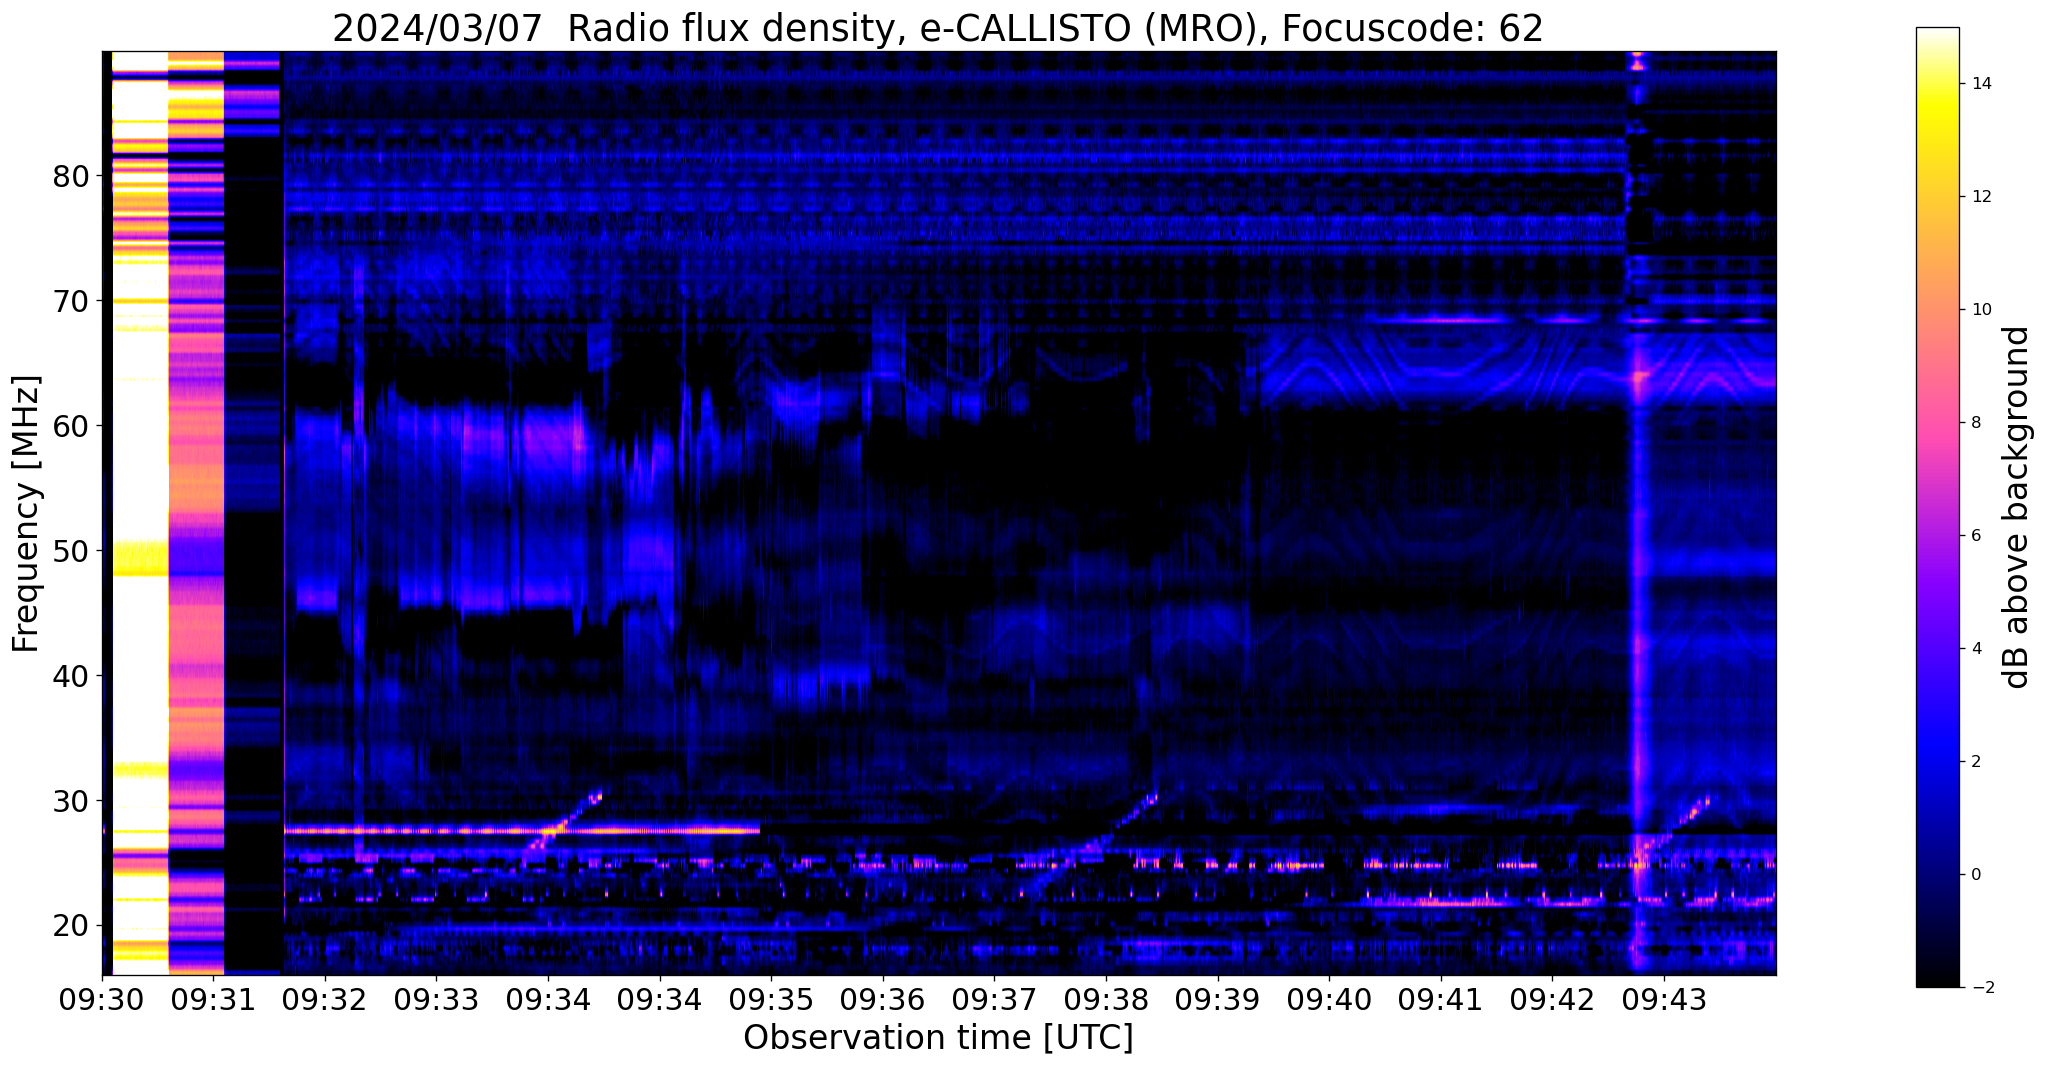Click the saturated white strip after 09:30

[139, 513]
